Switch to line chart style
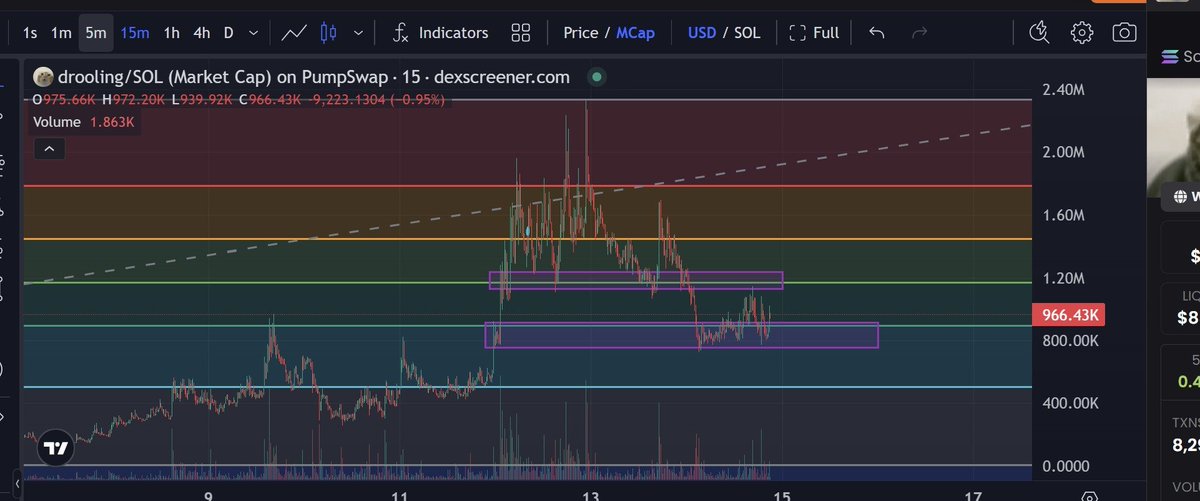This screenshot has width=1200, height=501. coord(294,33)
